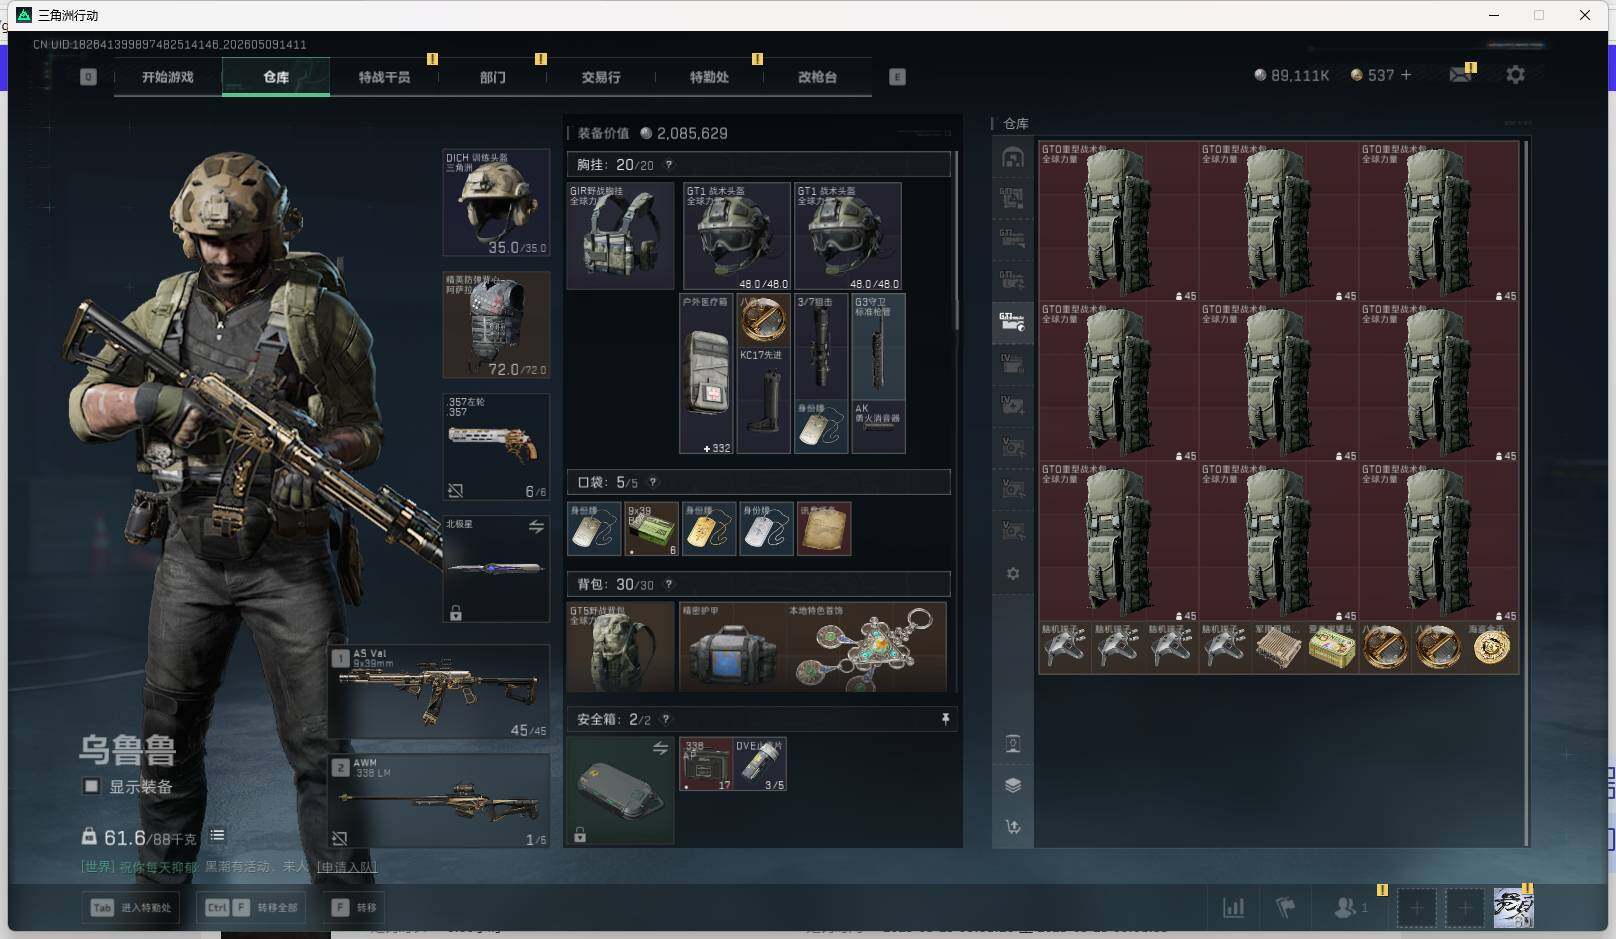The height and width of the screenshot is (939, 1616).
Task: Click the warehouse grid vertical scrollbar
Action: 1526,492
